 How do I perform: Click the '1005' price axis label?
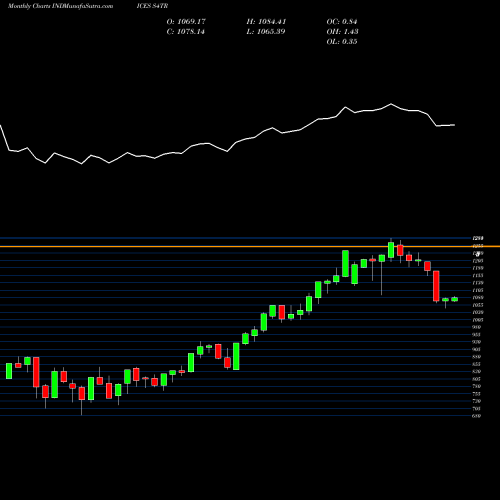click(x=478, y=320)
